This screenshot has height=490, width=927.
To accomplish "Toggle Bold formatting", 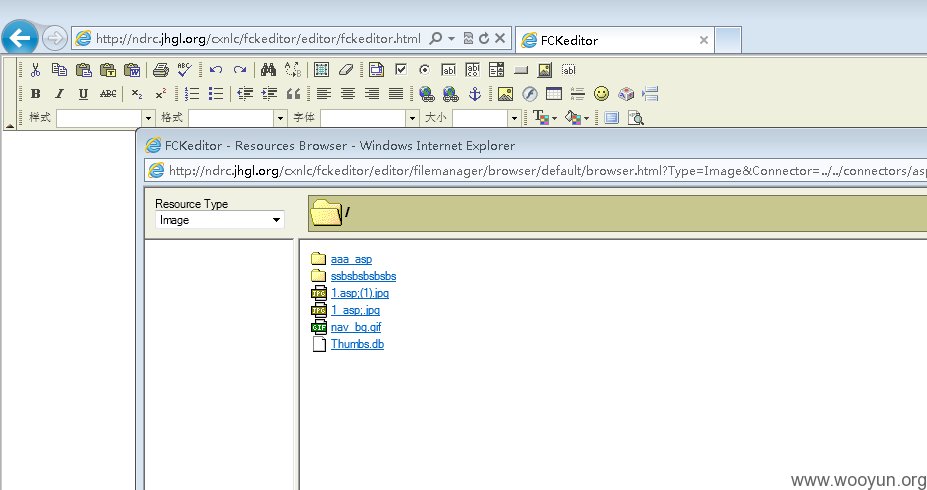I will point(35,93).
